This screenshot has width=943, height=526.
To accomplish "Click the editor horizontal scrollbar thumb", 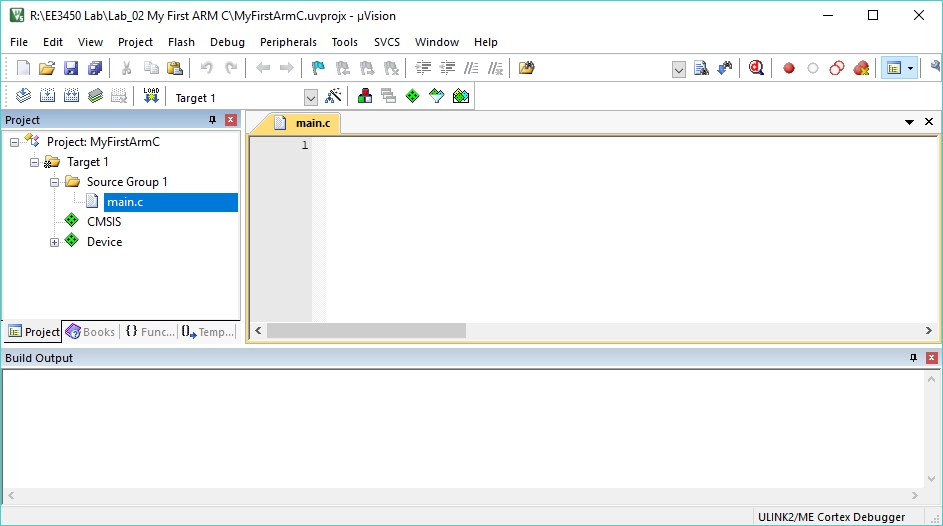I will [366, 330].
